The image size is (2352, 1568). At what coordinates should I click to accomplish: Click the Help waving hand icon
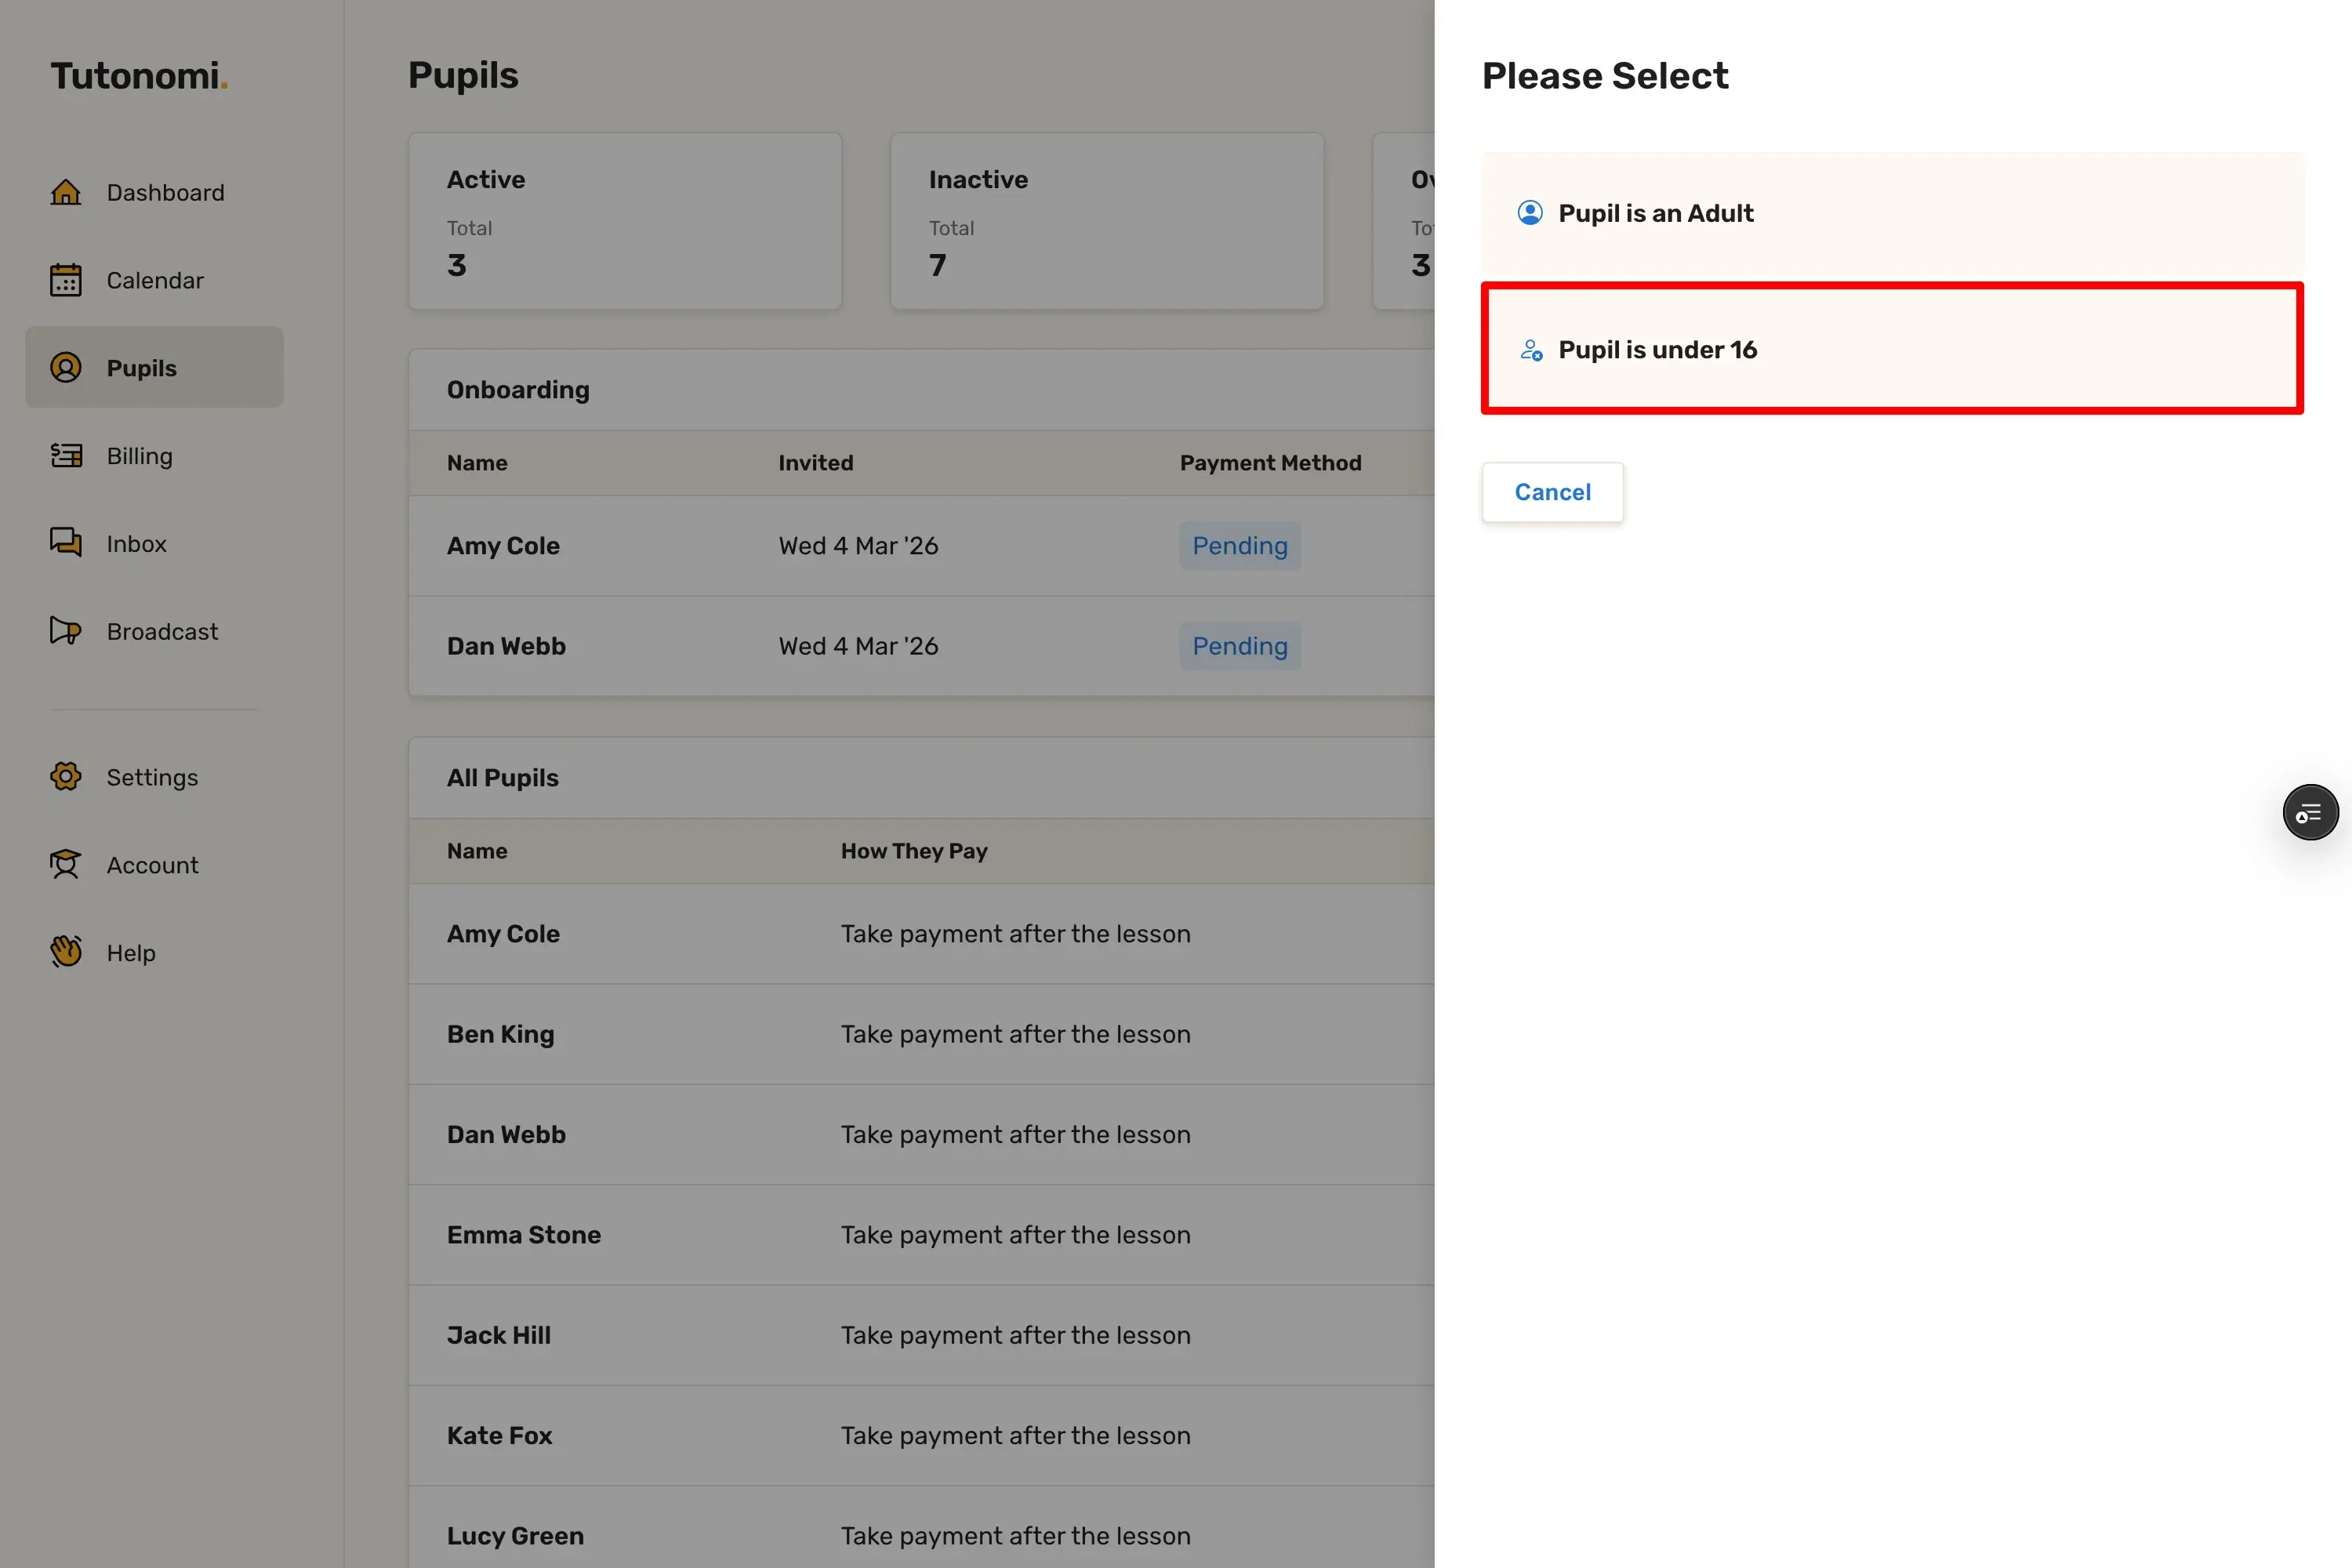66,952
